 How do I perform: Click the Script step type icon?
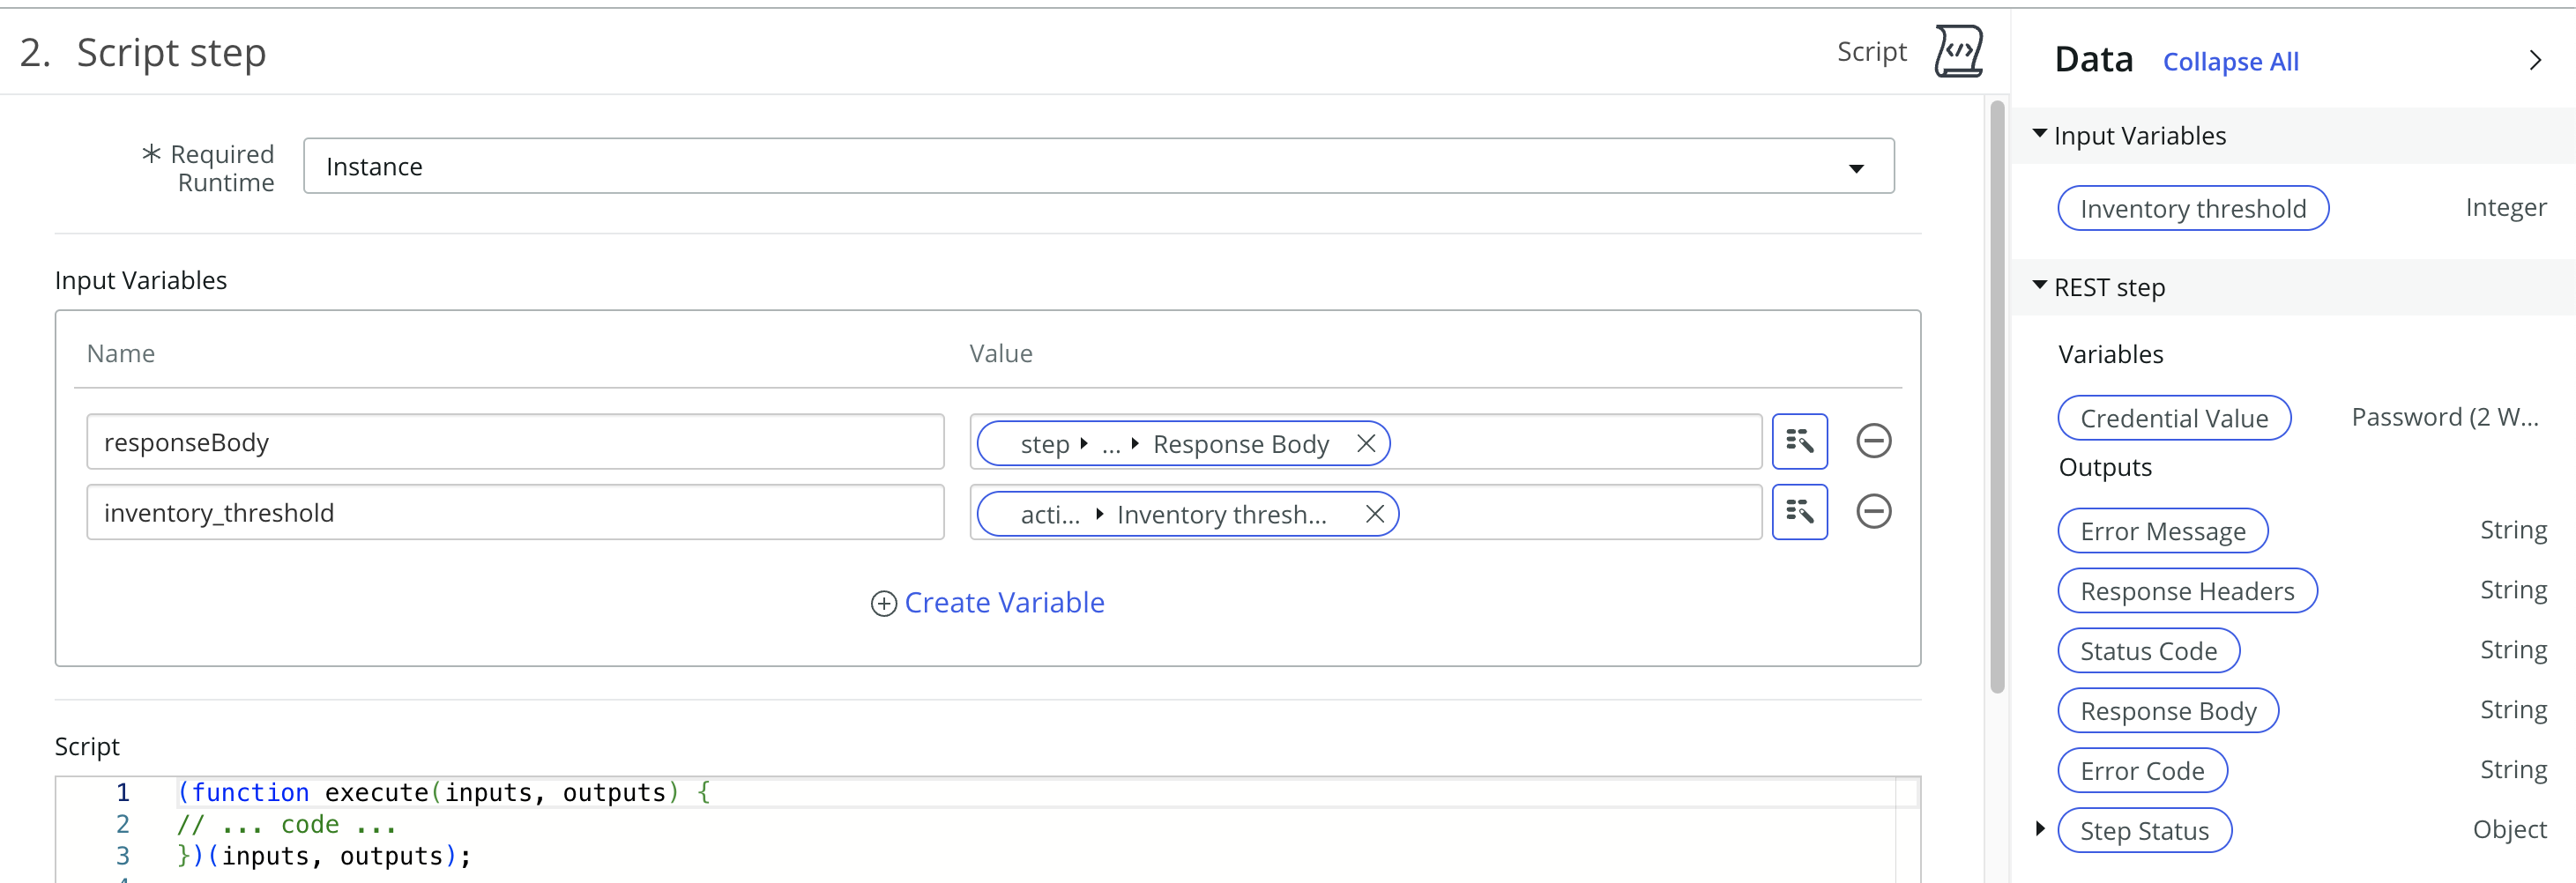1957,51
